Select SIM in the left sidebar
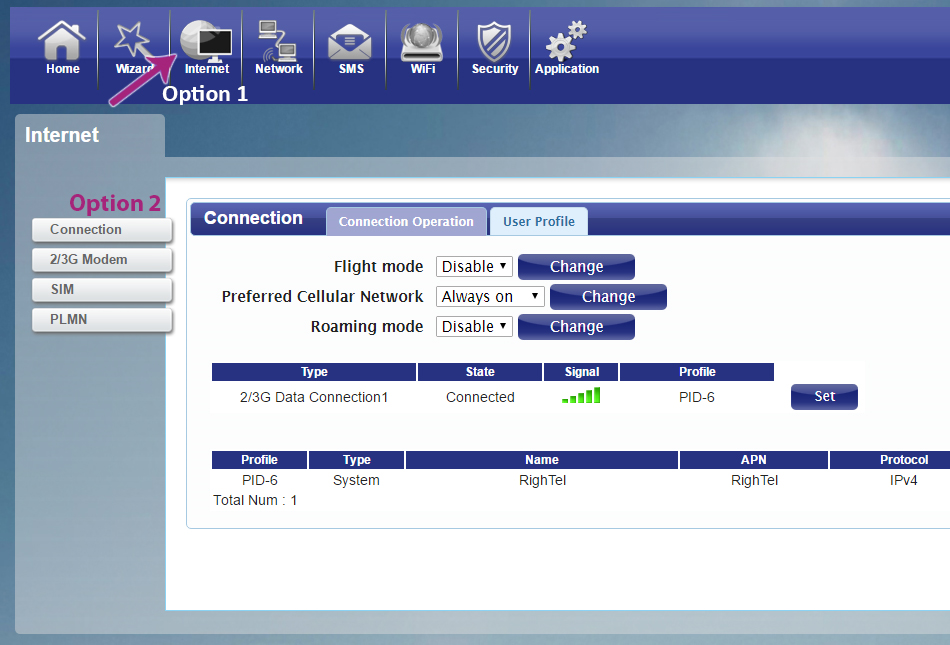The width and height of the screenshot is (950, 645). click(x=102, y=290)
